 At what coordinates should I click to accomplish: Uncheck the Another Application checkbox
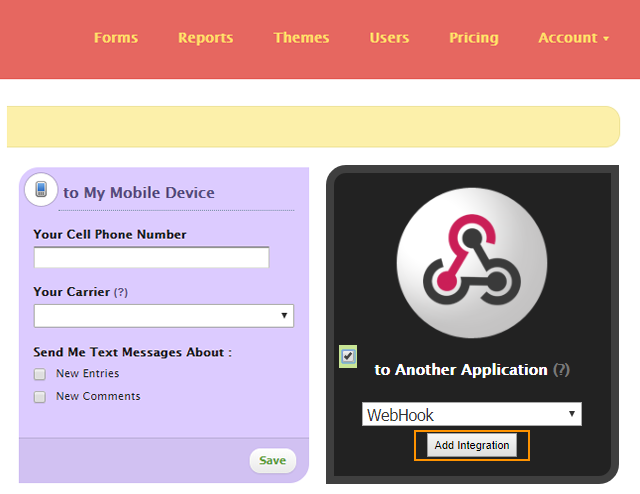348,356
